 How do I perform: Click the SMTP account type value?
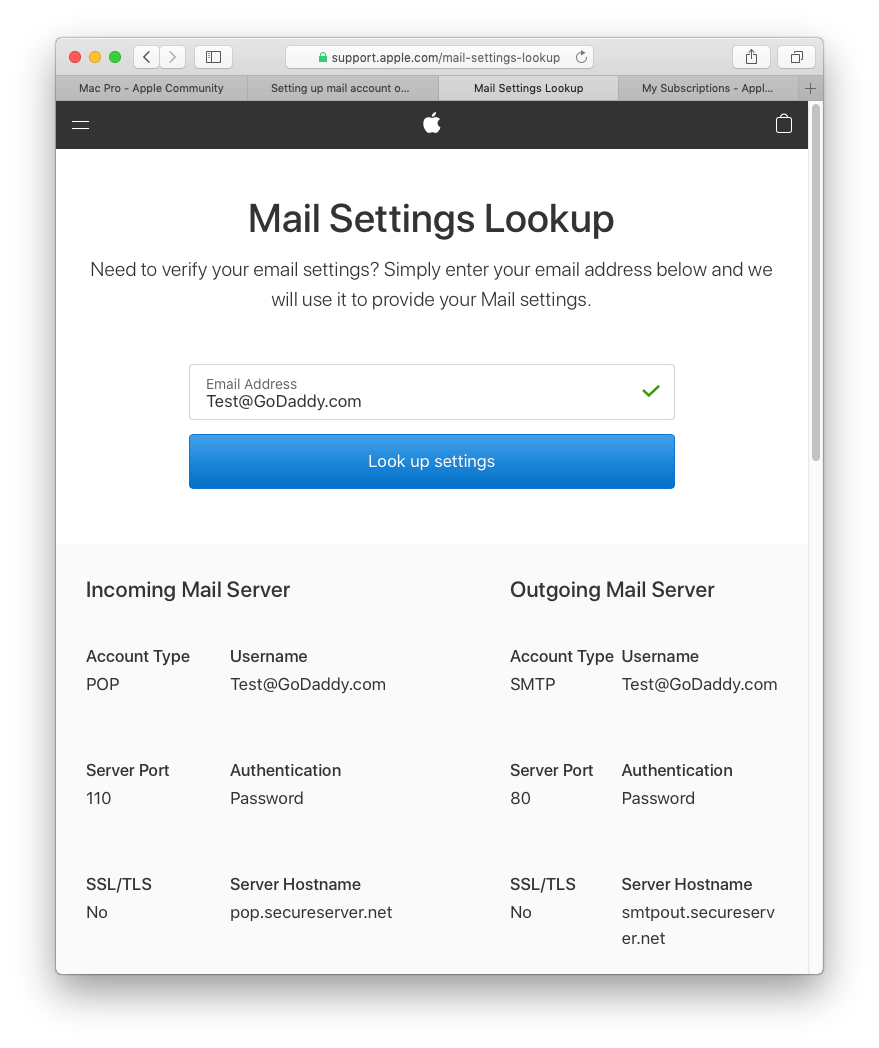533,684
